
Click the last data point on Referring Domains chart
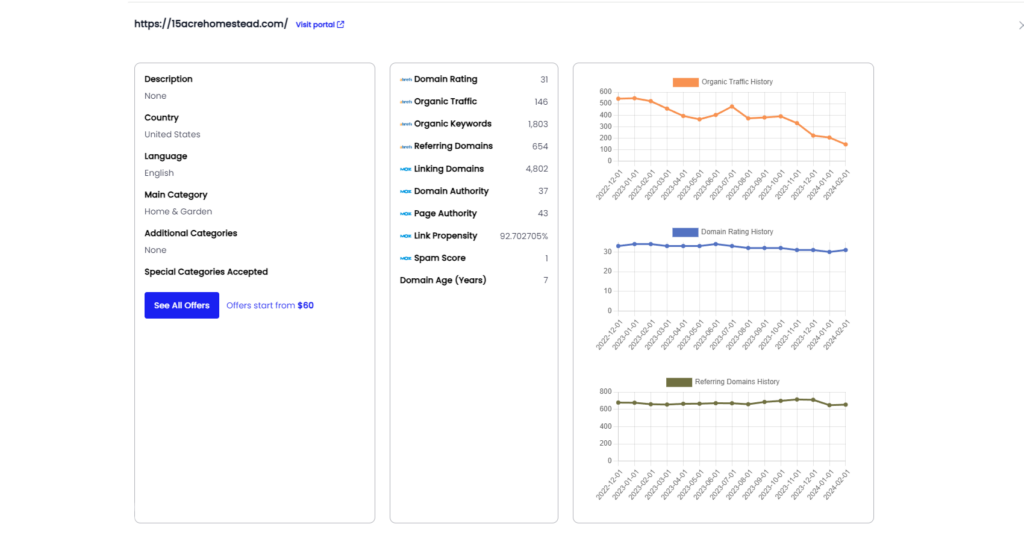click(846, 405)
